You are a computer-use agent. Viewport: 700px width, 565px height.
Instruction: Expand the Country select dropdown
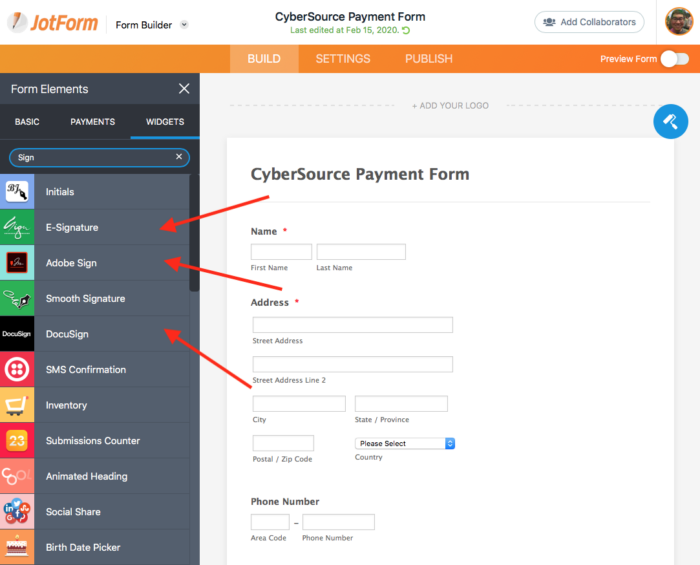[x=405, y=443]
